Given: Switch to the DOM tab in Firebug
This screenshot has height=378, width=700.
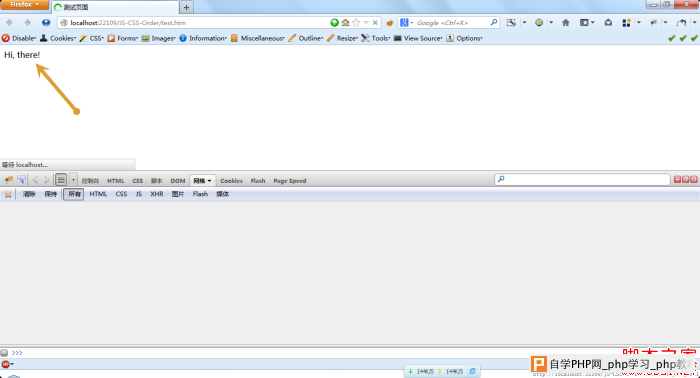Looking at the screenshot, I should tap(178, 181).
